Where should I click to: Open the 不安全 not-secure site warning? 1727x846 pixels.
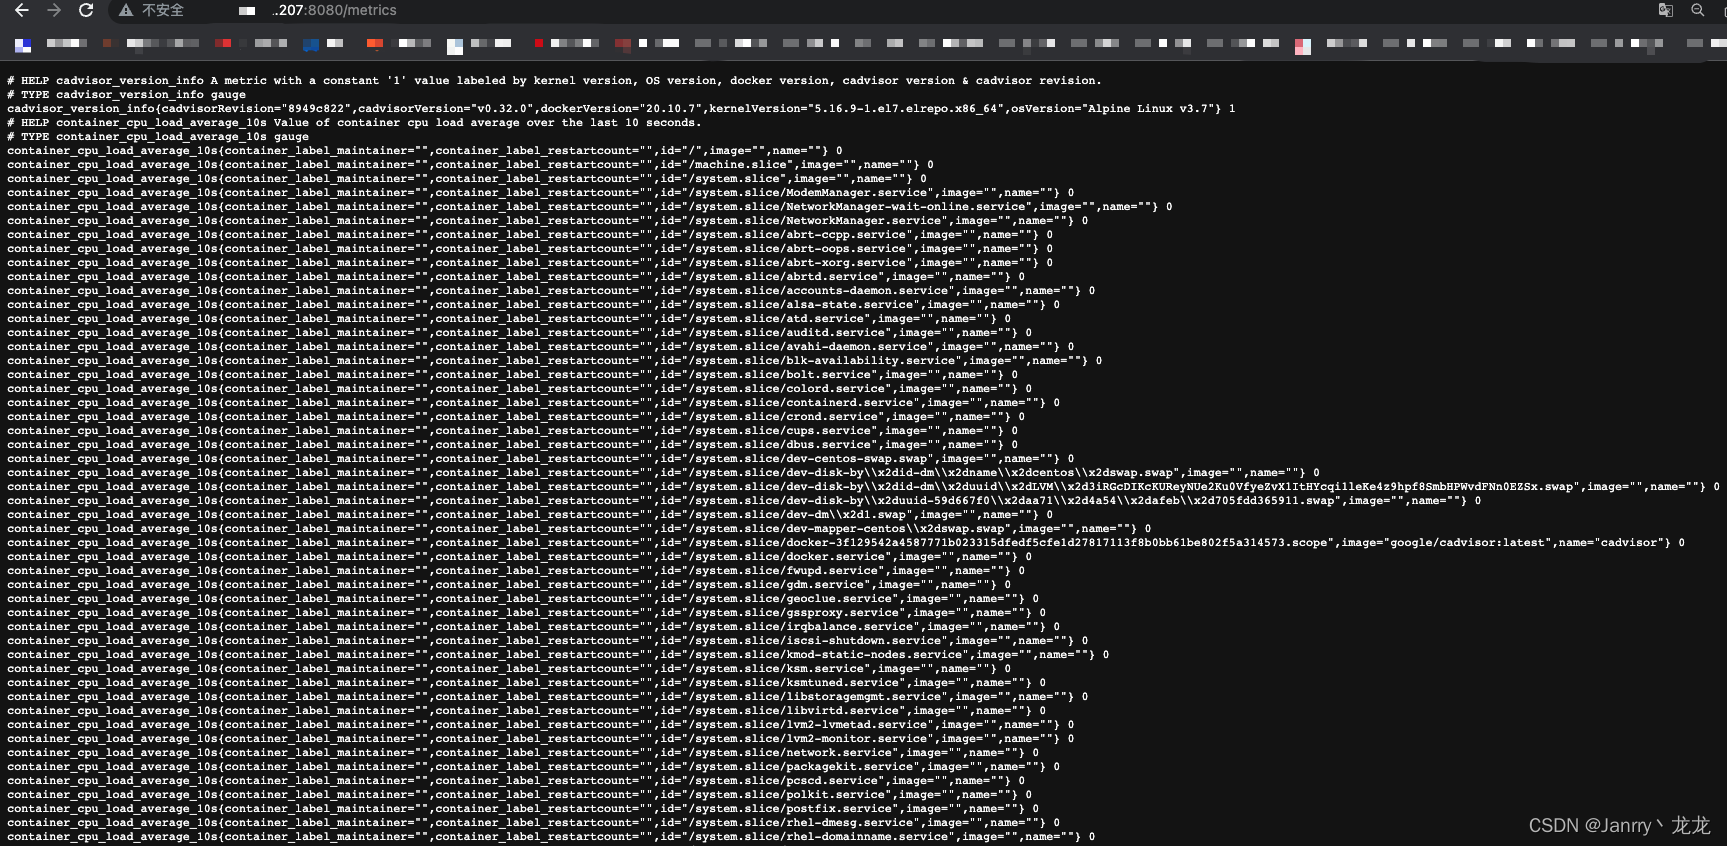[x=152, y=10]
